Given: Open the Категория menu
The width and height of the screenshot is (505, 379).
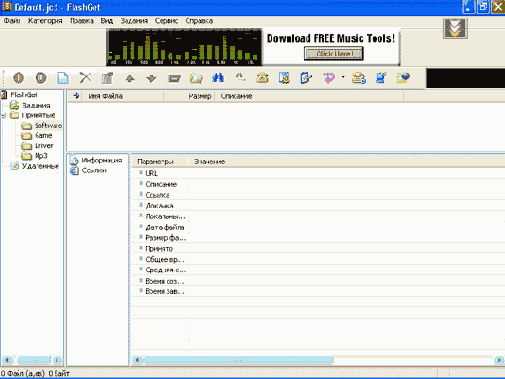Looking at the screenshot, I should (x=45, y=21).
